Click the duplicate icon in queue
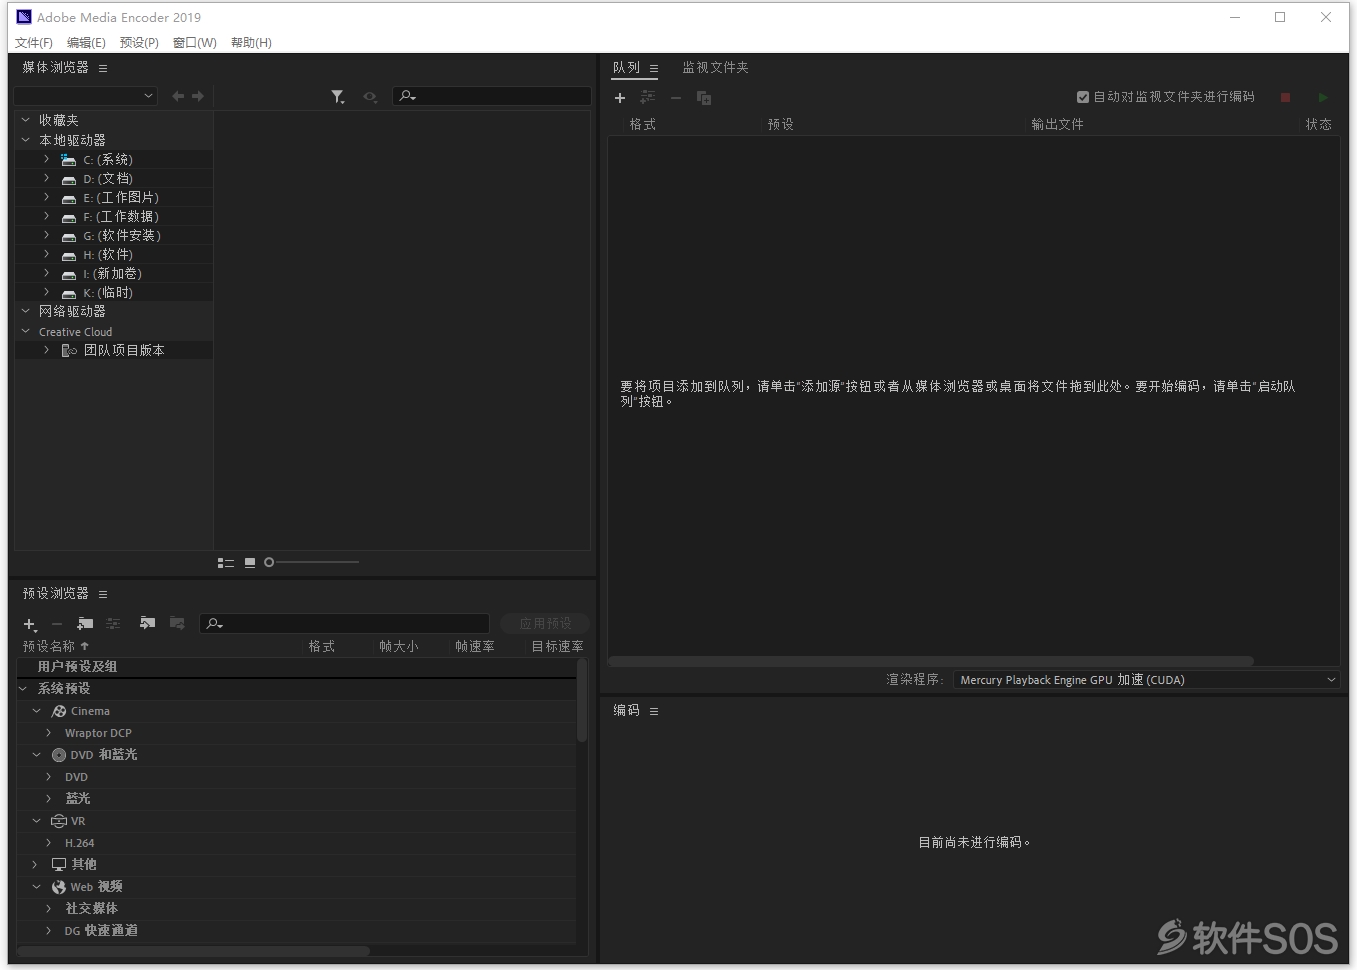1357x970 pixels. point(704,97)
